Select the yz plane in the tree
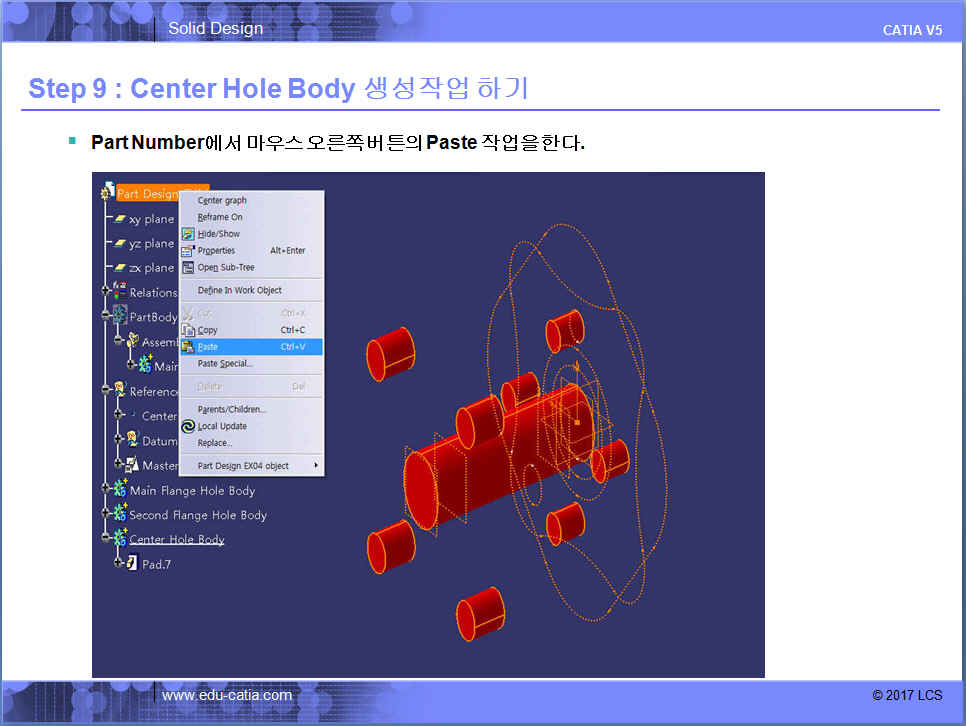The height and width of the screenshot is (726, 966). coord(151,244)
